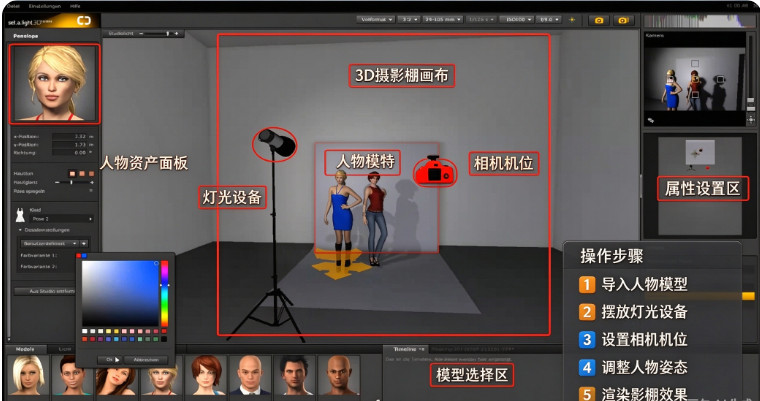The image size is (760, 401).
Task: Click Abbrechen in the color picker
Action: pos(146,359)
